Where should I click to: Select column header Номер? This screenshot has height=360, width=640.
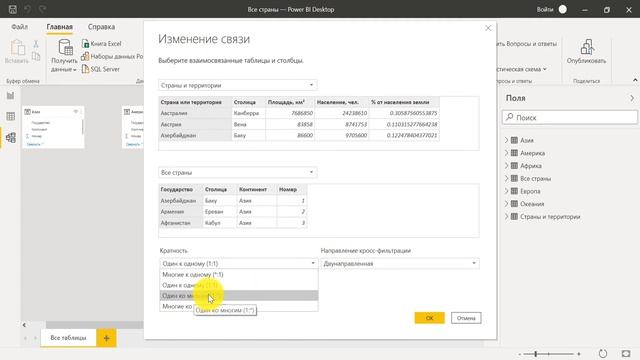click(x=292, y=189)
